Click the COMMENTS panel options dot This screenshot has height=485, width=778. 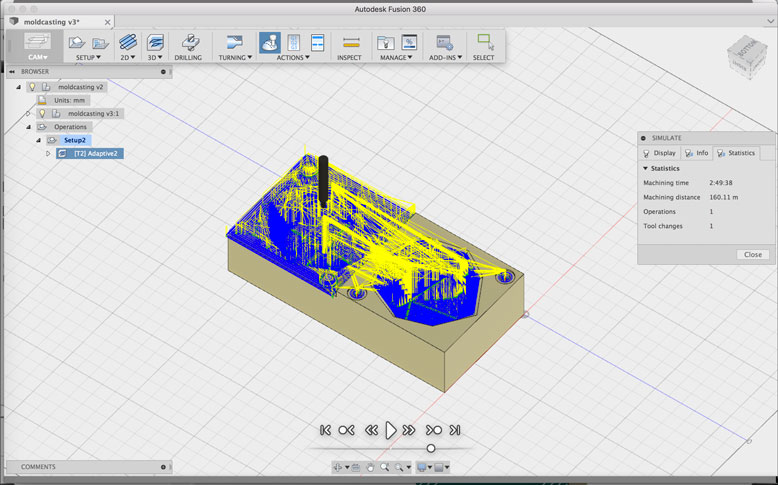coord(163,467)
